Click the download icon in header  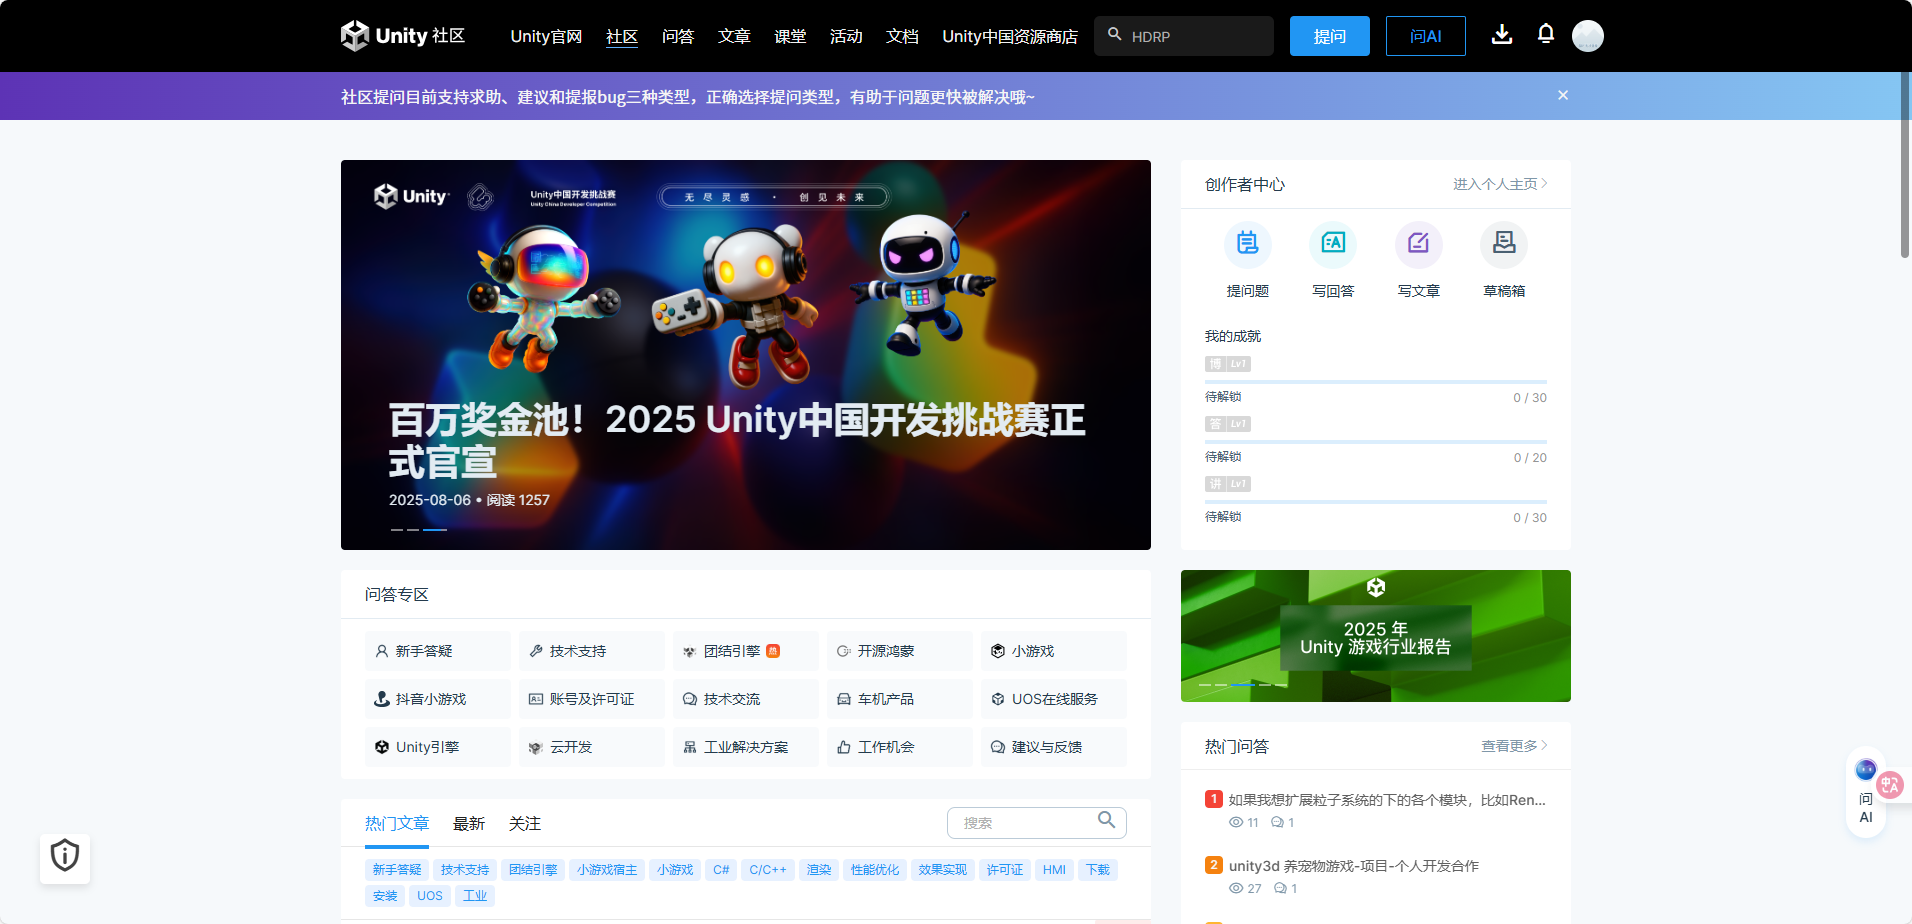(1501, 35)
